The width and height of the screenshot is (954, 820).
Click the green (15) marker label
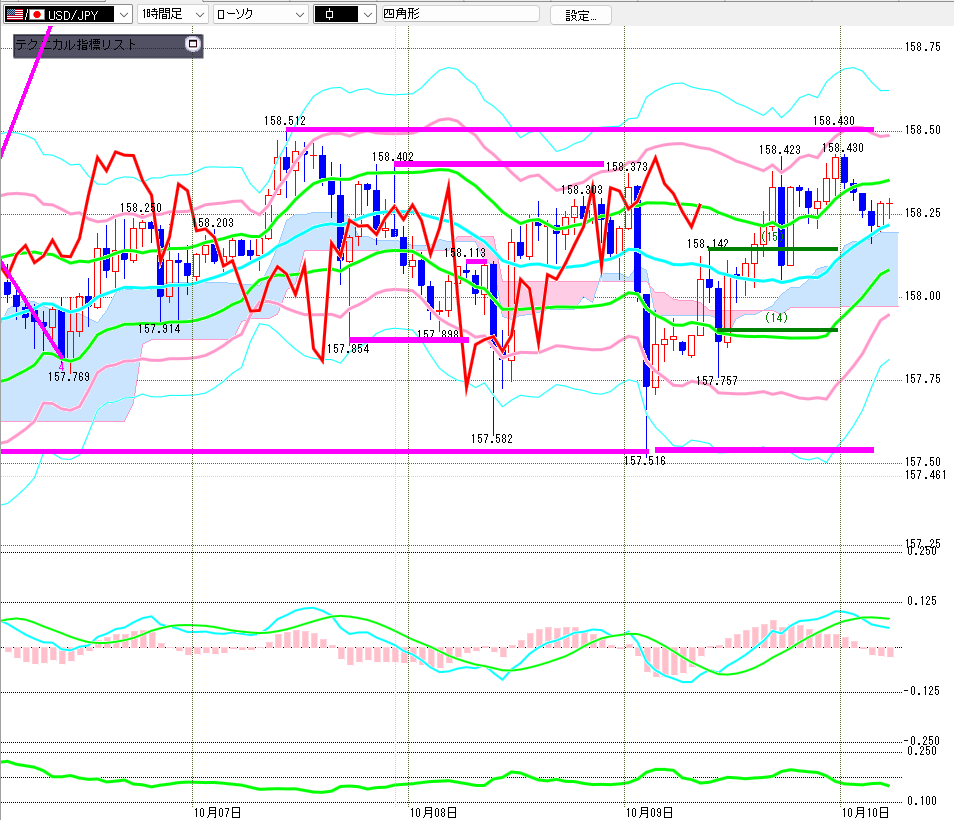click(772, 236)
